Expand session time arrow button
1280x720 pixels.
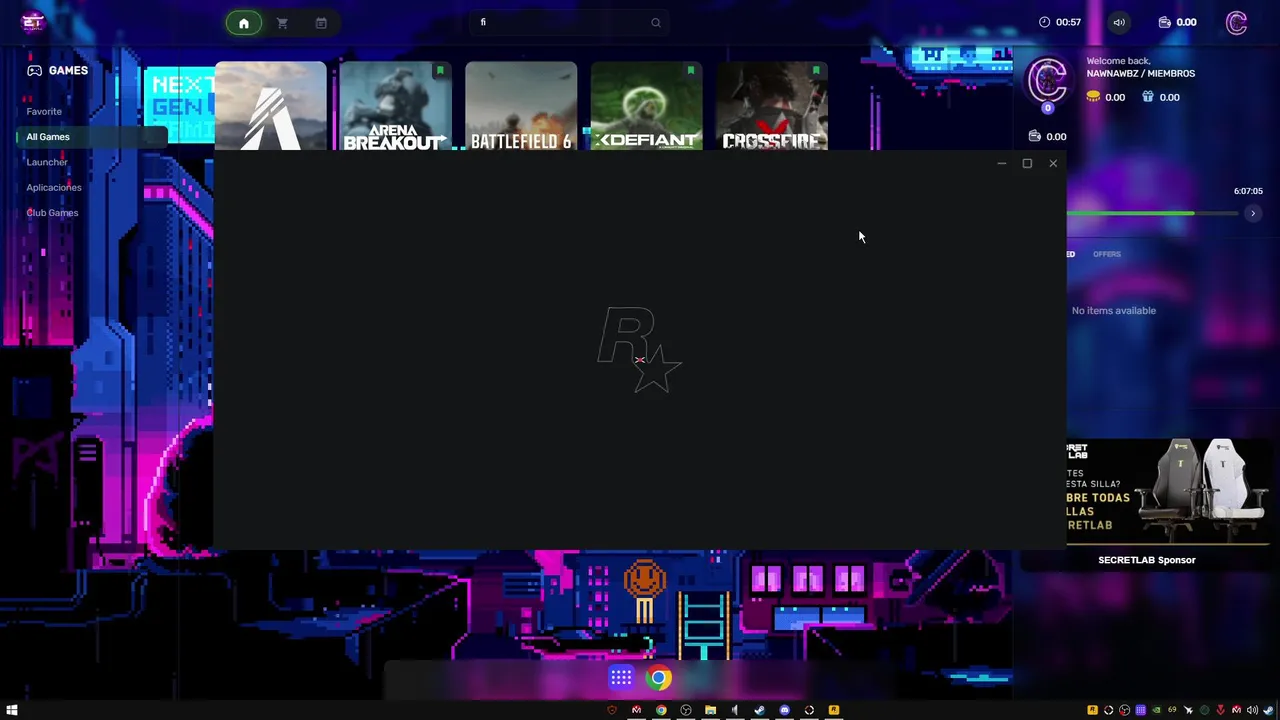pyautogui.click(x=1252, y=213)
